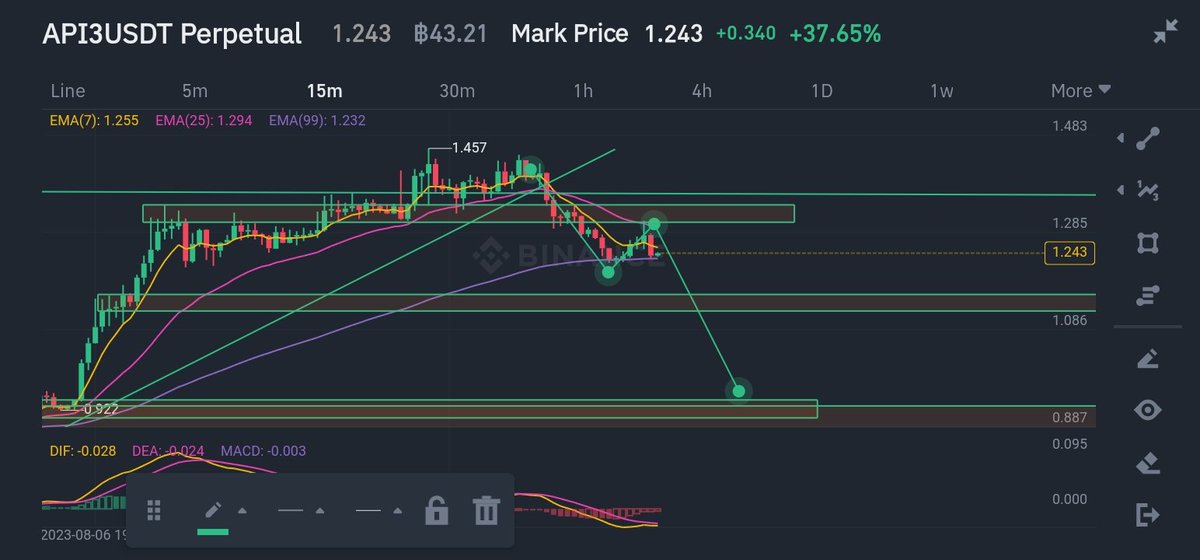Click the 1.457 high price label

pos(469,148)
